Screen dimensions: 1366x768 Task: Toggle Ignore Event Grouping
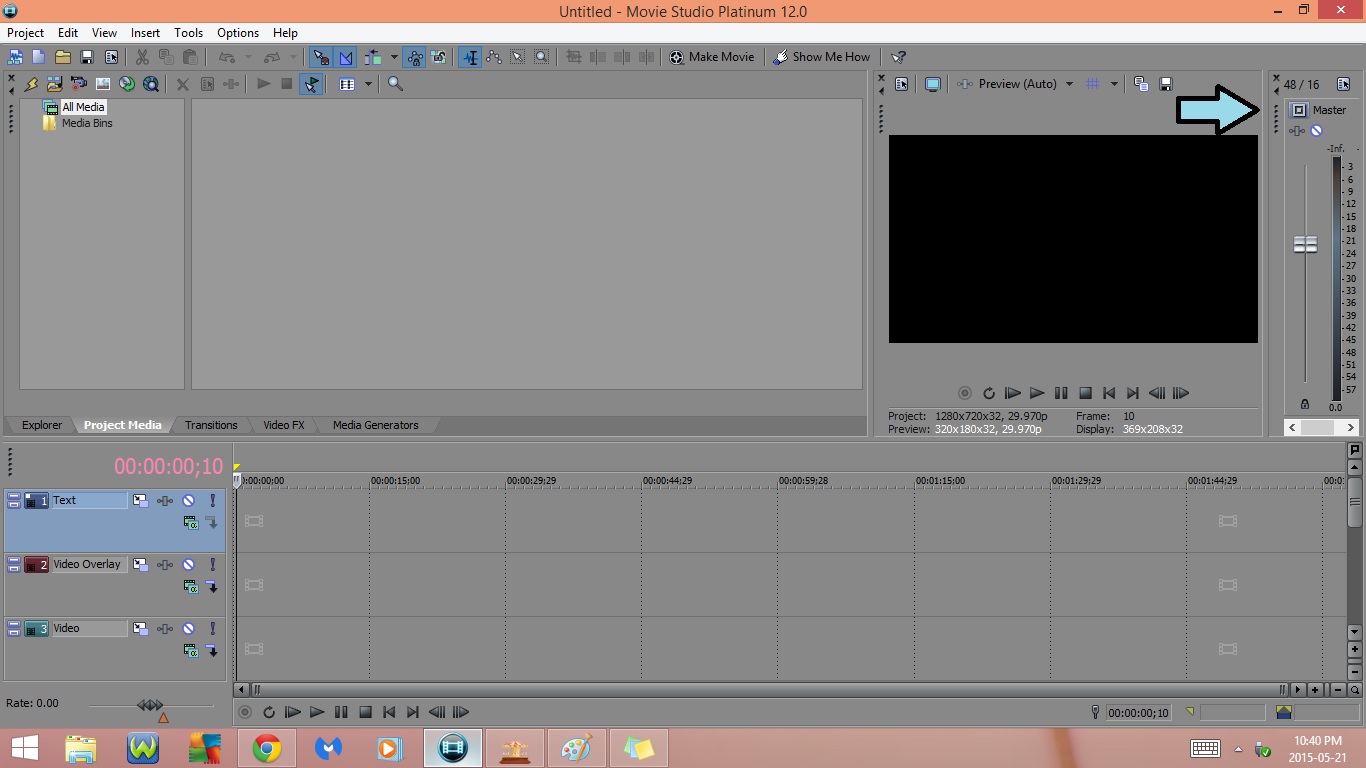coord(439,57)
